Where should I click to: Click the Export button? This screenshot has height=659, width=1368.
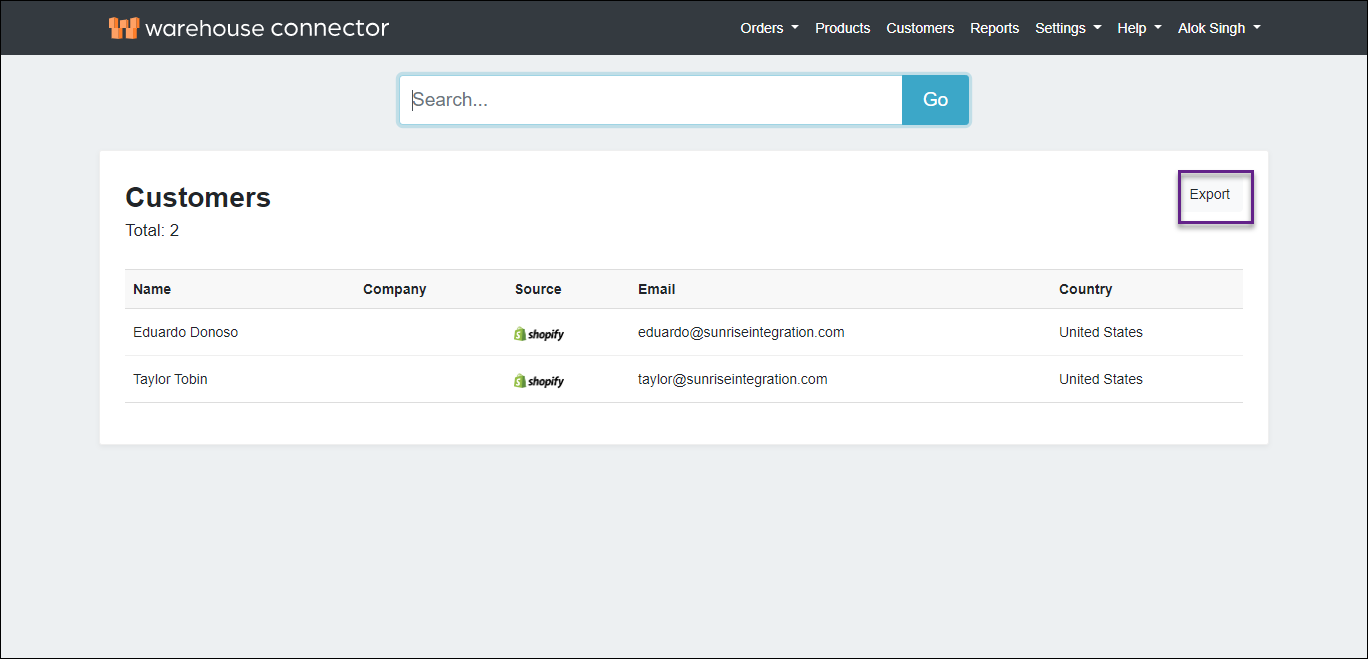pyautogui.click(x=1210, y=195)
